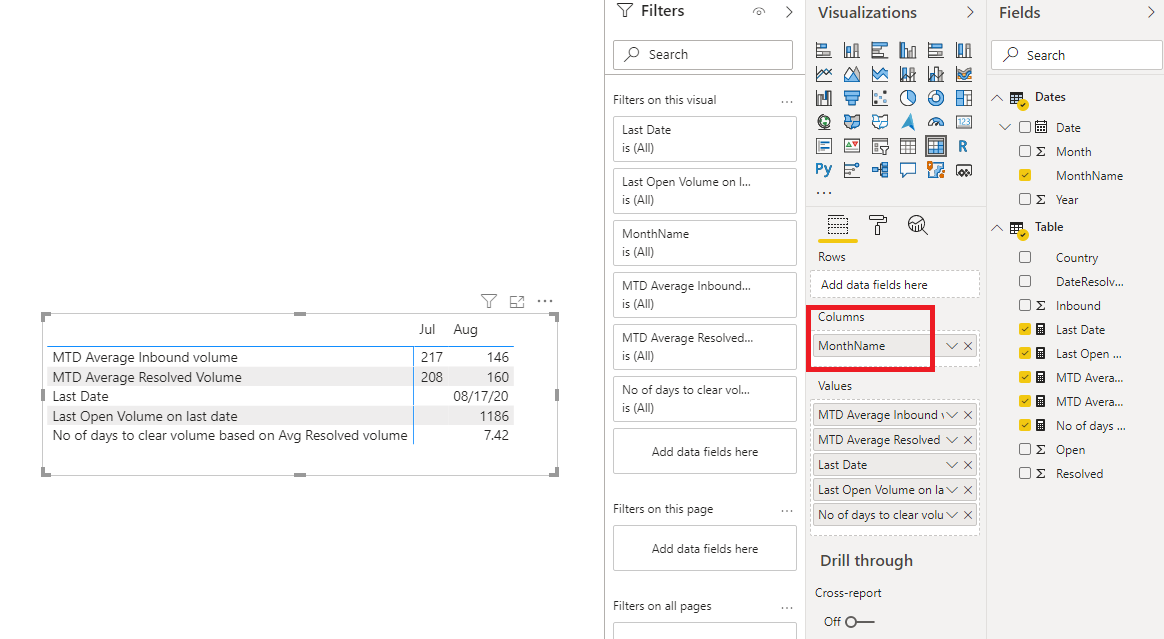Select the Matrix visual
This screenshot has width=1164, height=639.
936,146
